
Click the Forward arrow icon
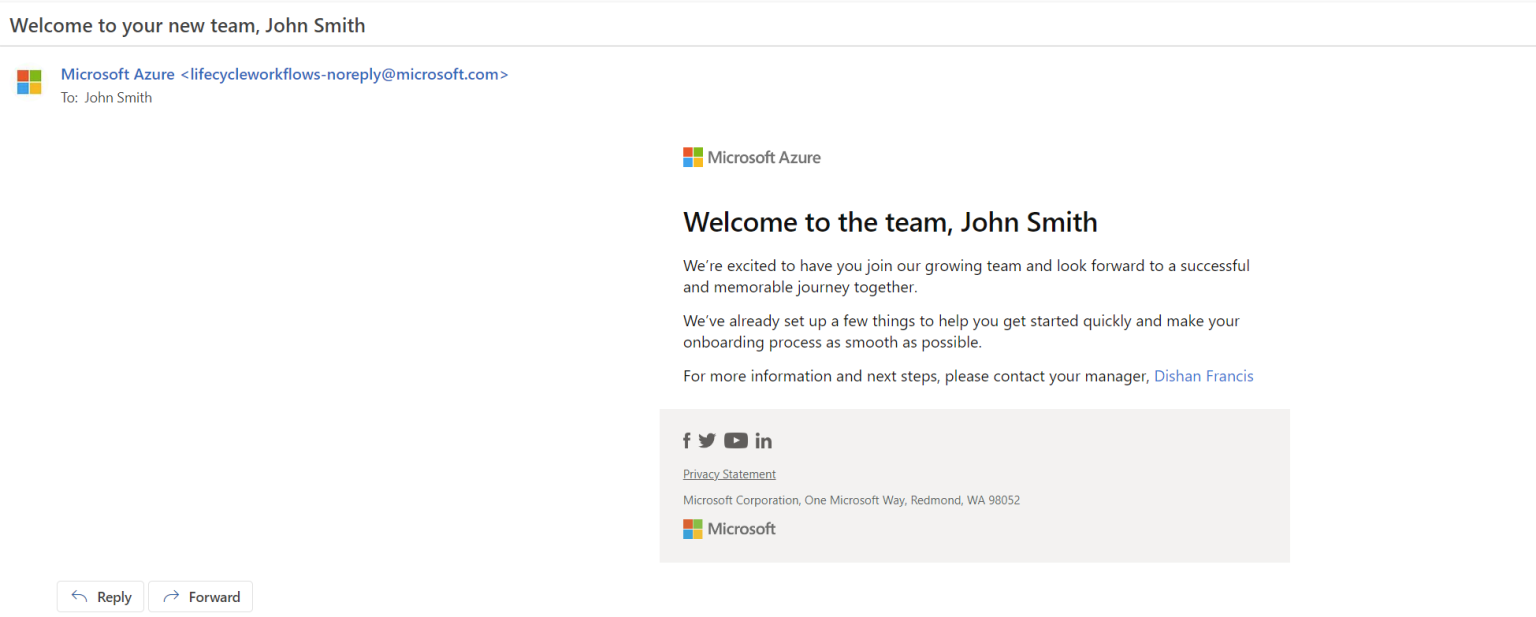pyautogui.click(x=173, y=596)
